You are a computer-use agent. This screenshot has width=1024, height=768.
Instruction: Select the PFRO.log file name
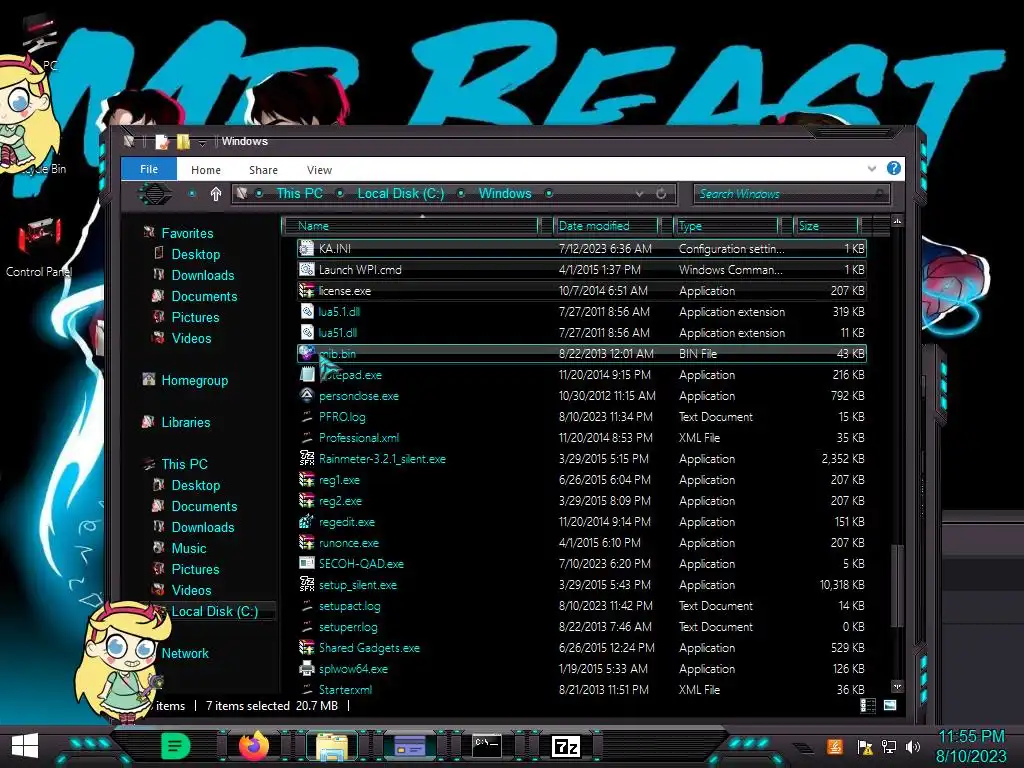coord(342,417)
